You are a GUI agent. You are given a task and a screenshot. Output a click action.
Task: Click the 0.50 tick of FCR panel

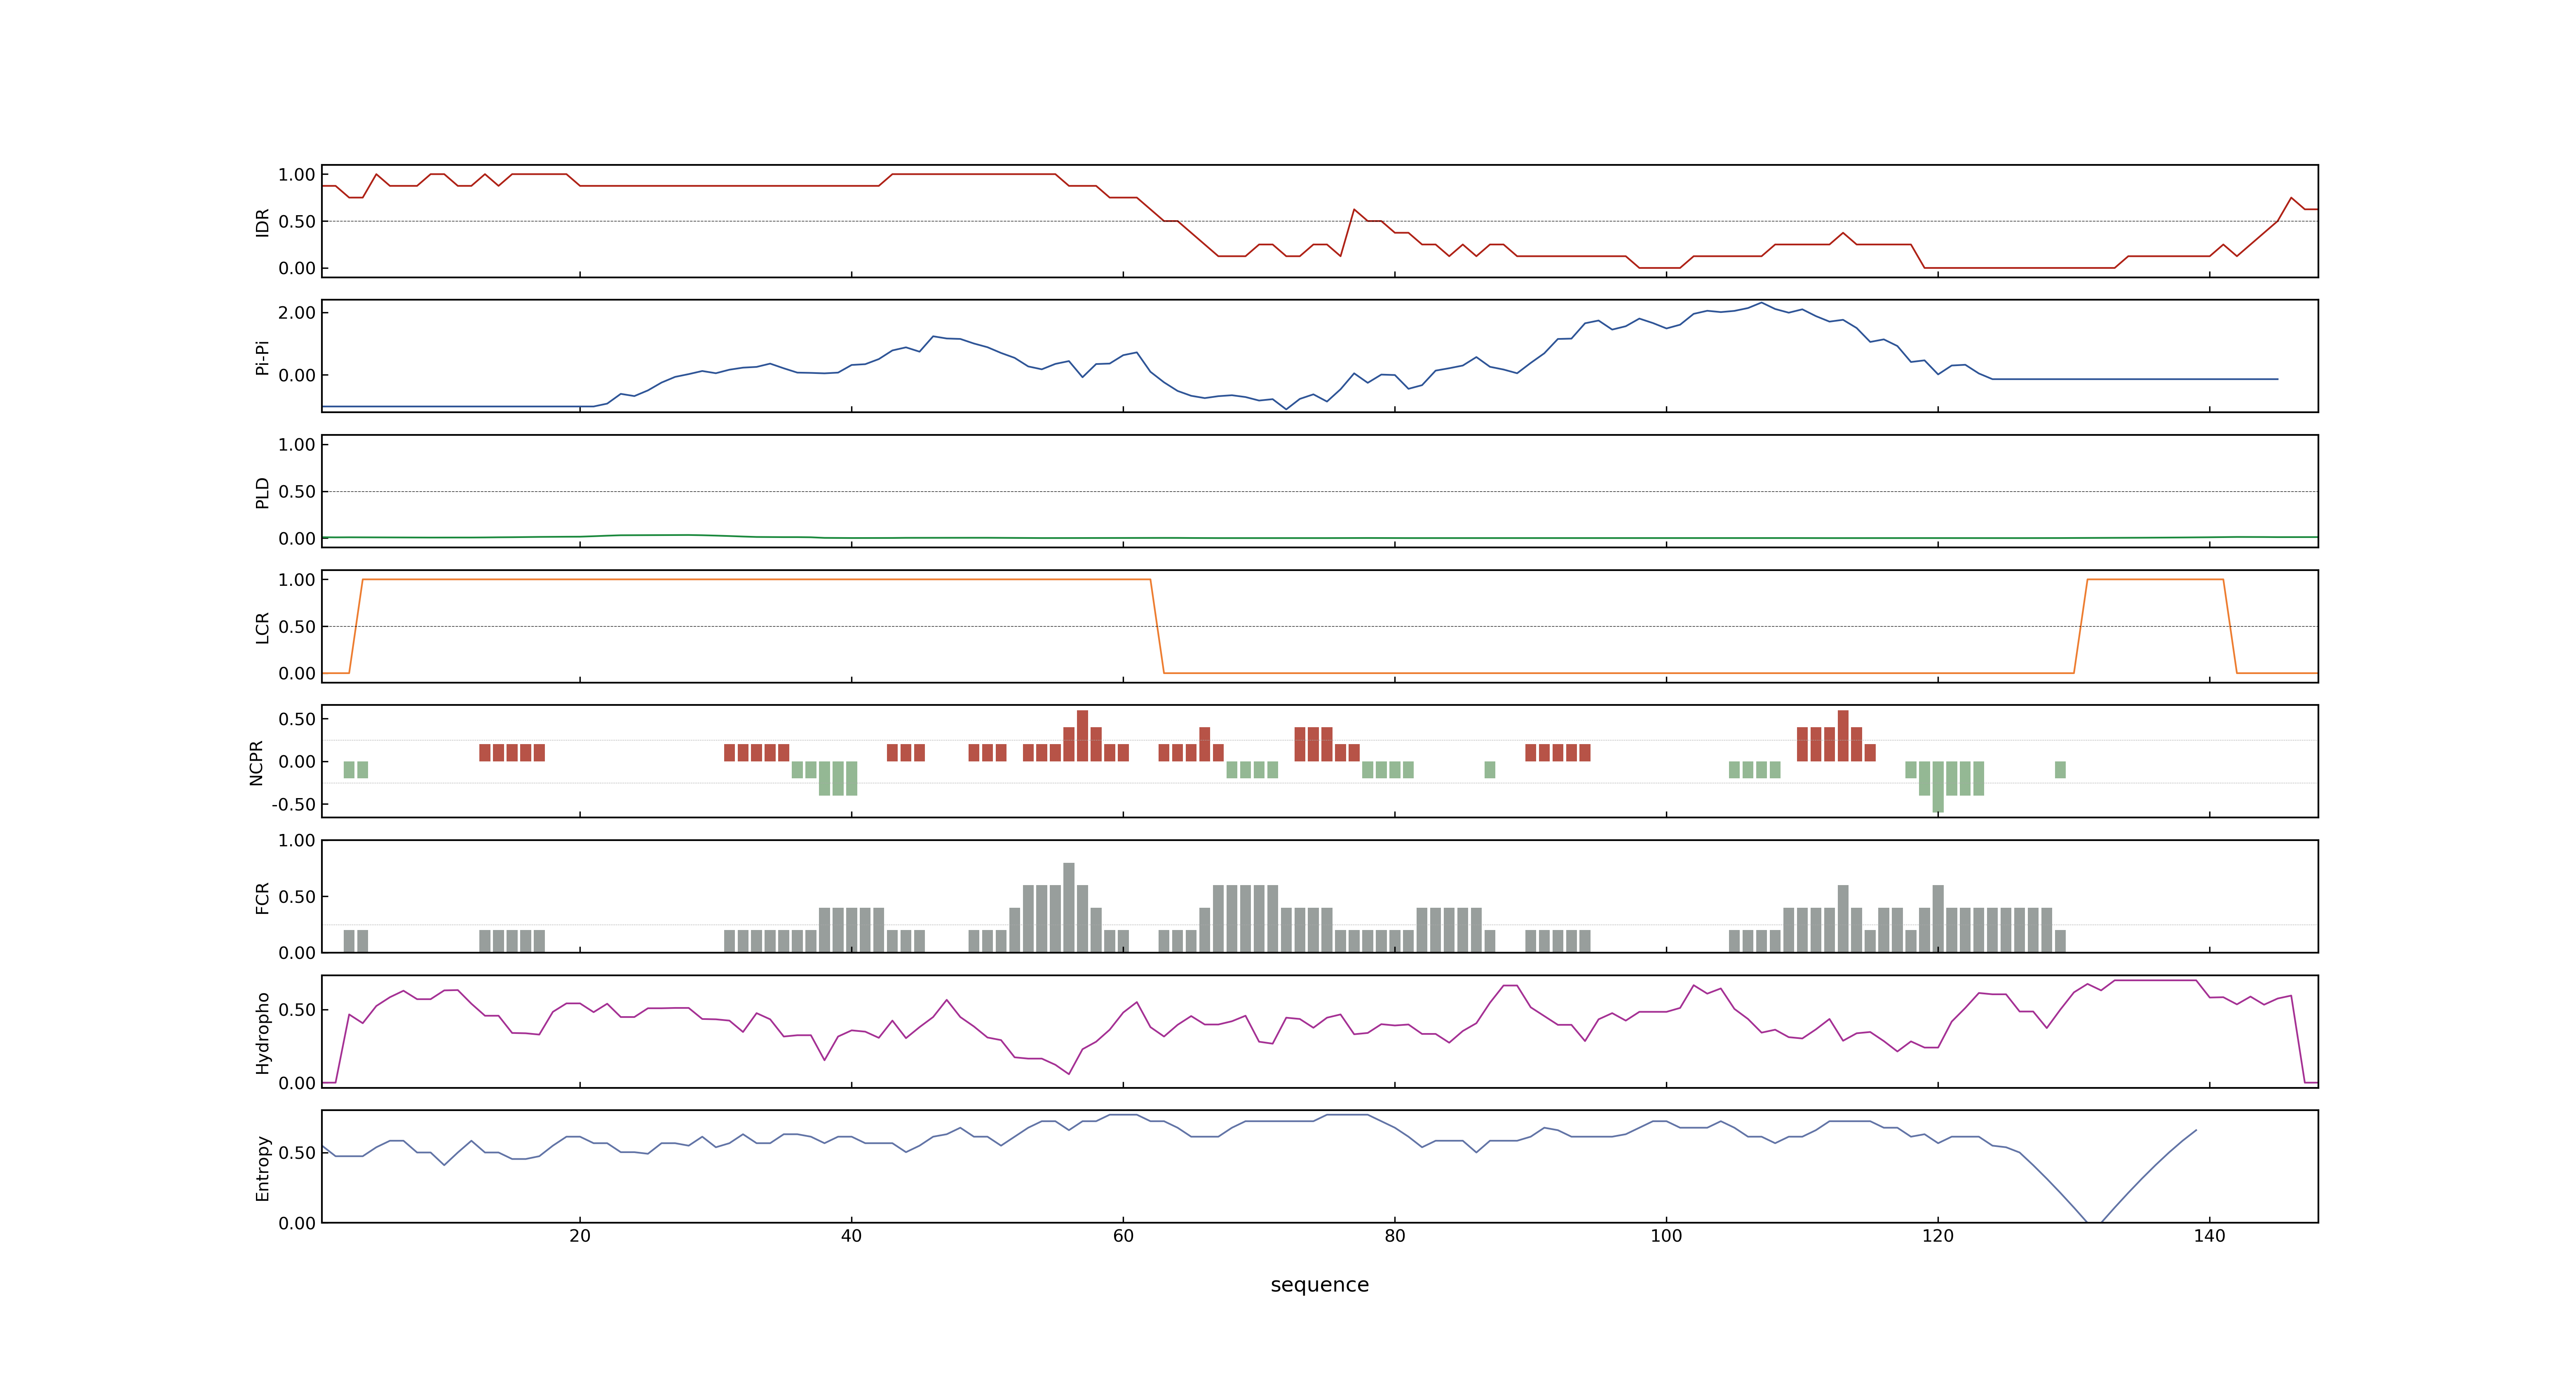click(297, 897)
